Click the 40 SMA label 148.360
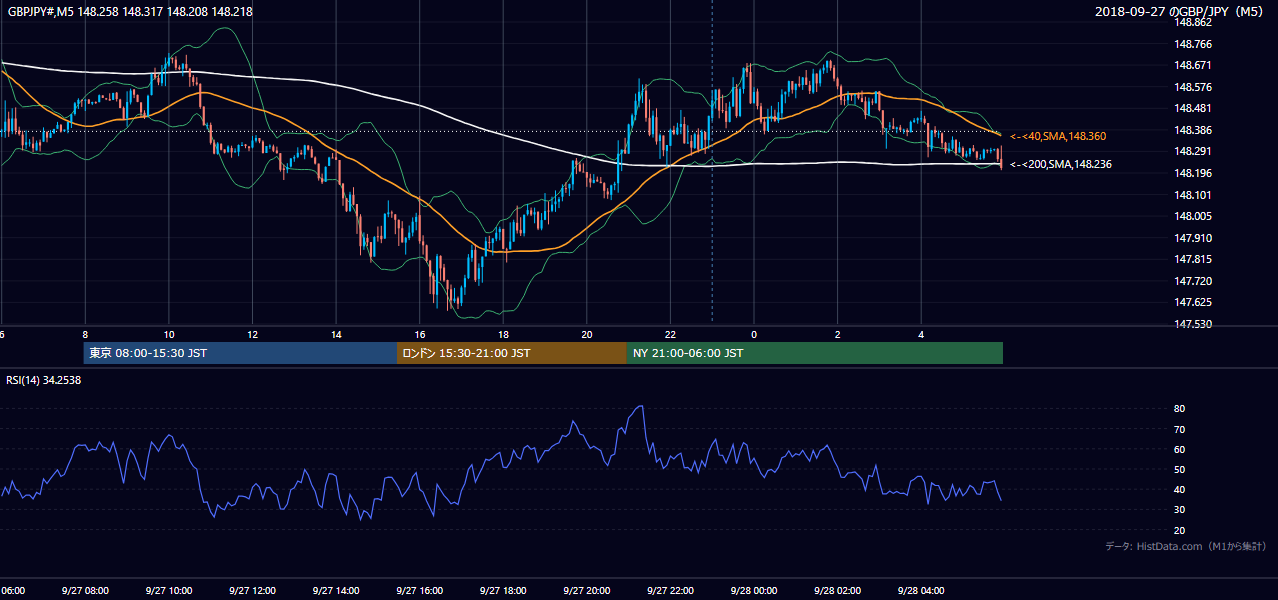Image resolution: width=1278 pixels, height=600 pixels. tap(1058, 136)
